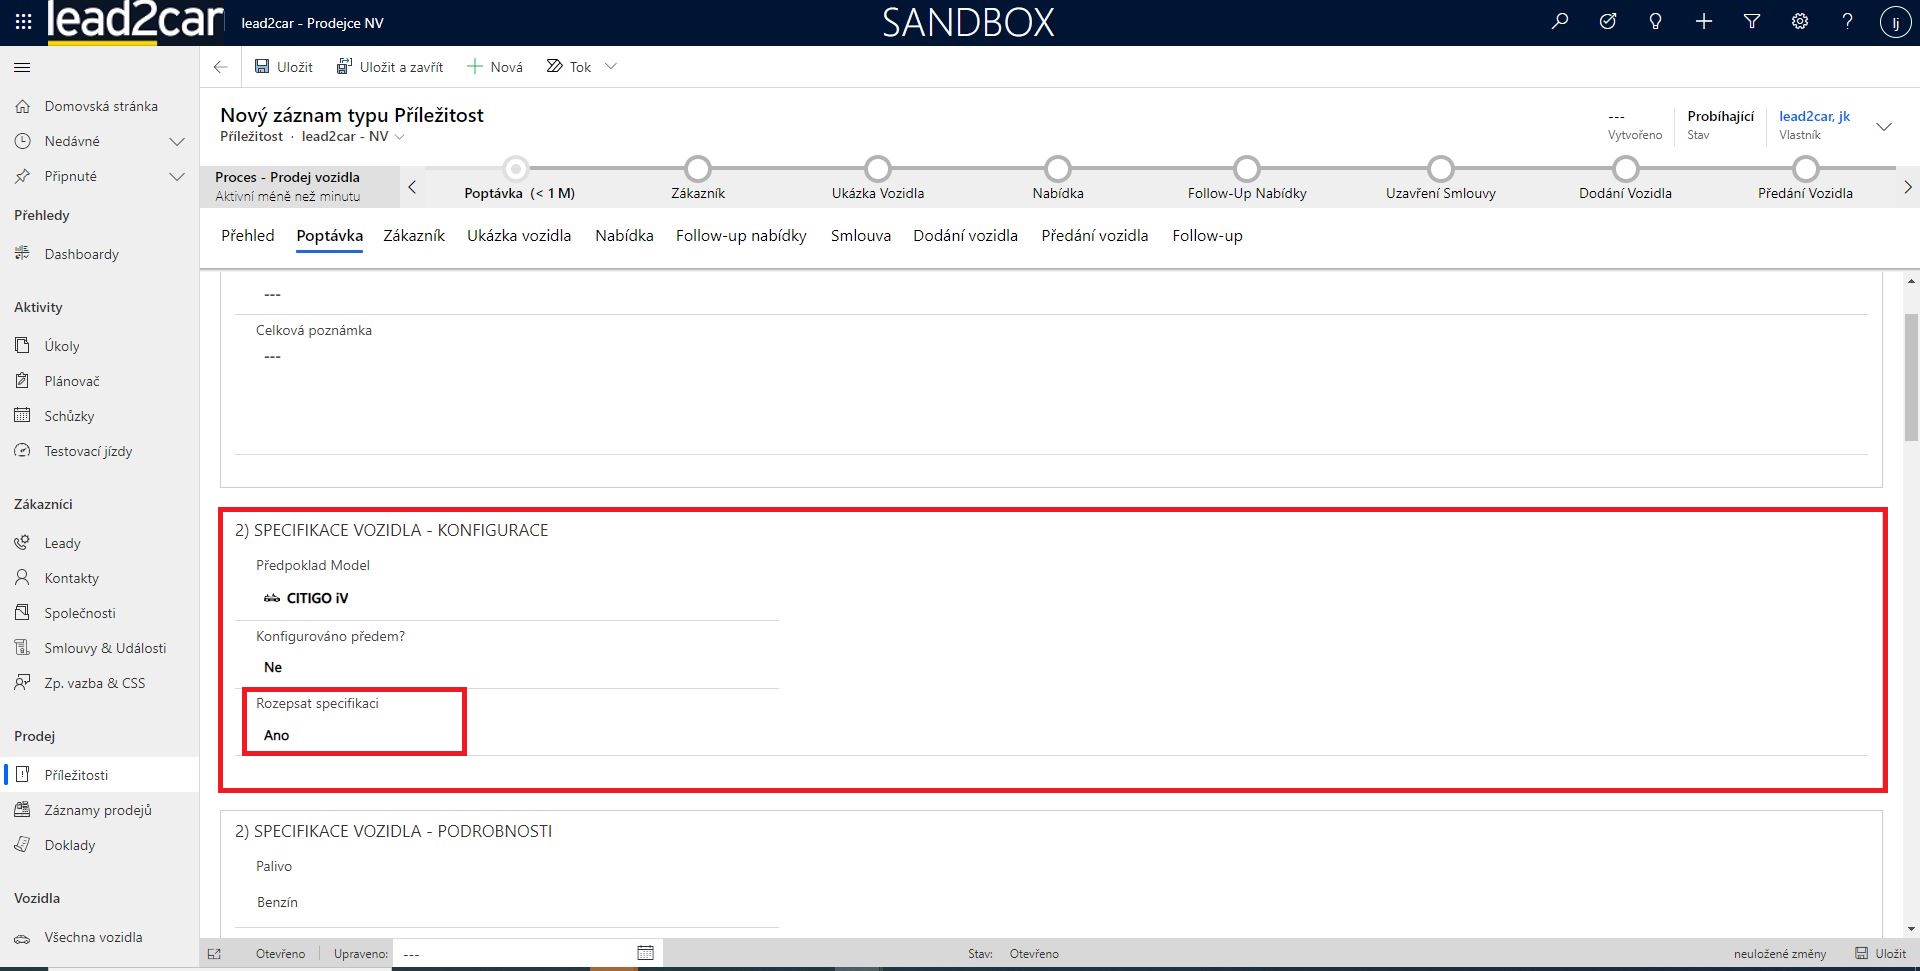This screenshot has height=971, width=1920.
Task: Open the settings gear icon
Action: pyautogui.click(x=1799, y=22)
